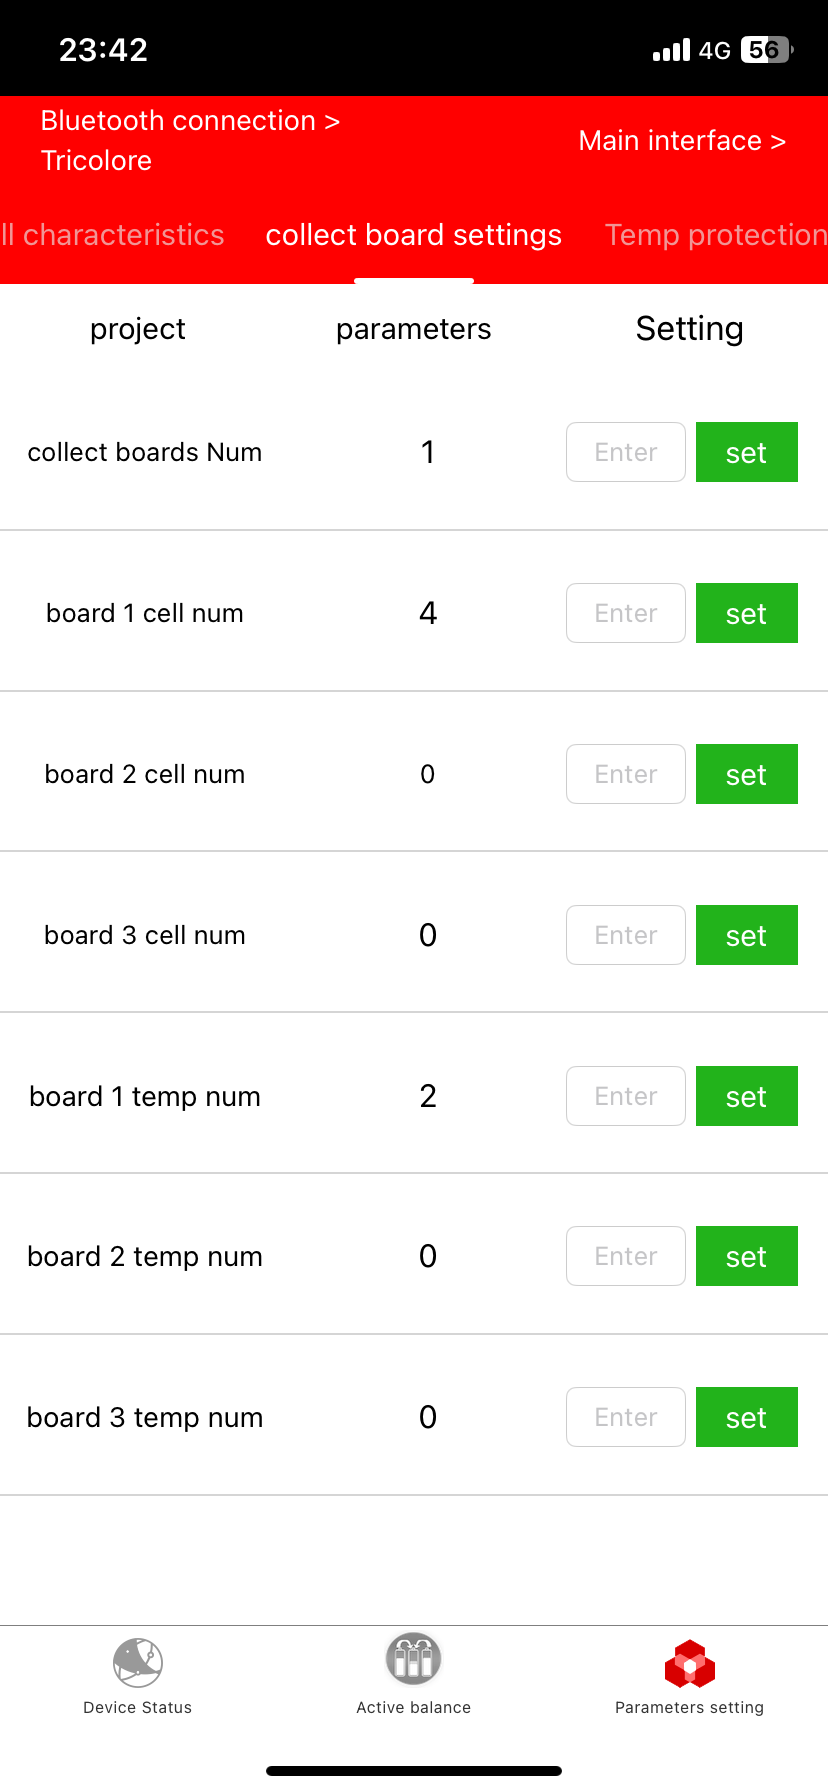Go to Main interface link
Screen dimensions: 828x1792
click(682, 141)
